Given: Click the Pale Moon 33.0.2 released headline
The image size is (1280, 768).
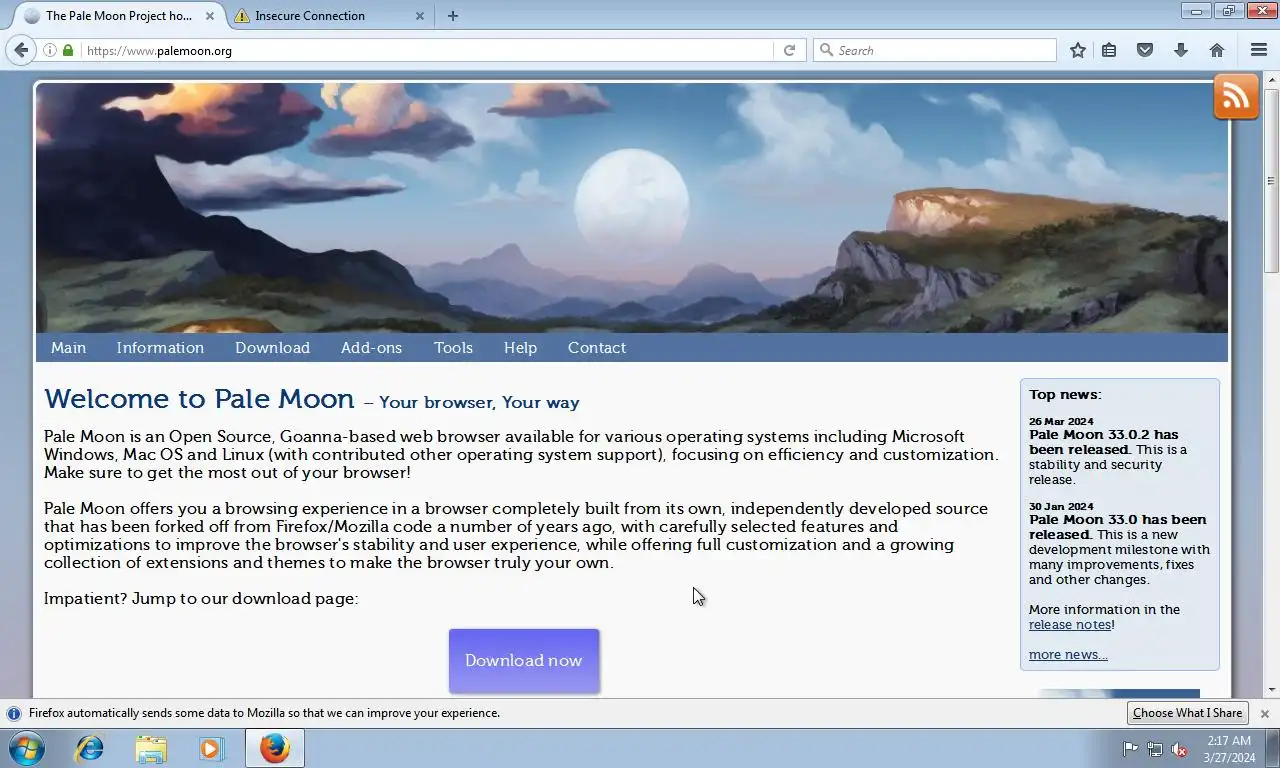Looking at the screenshot, I should coord(1104,442).
